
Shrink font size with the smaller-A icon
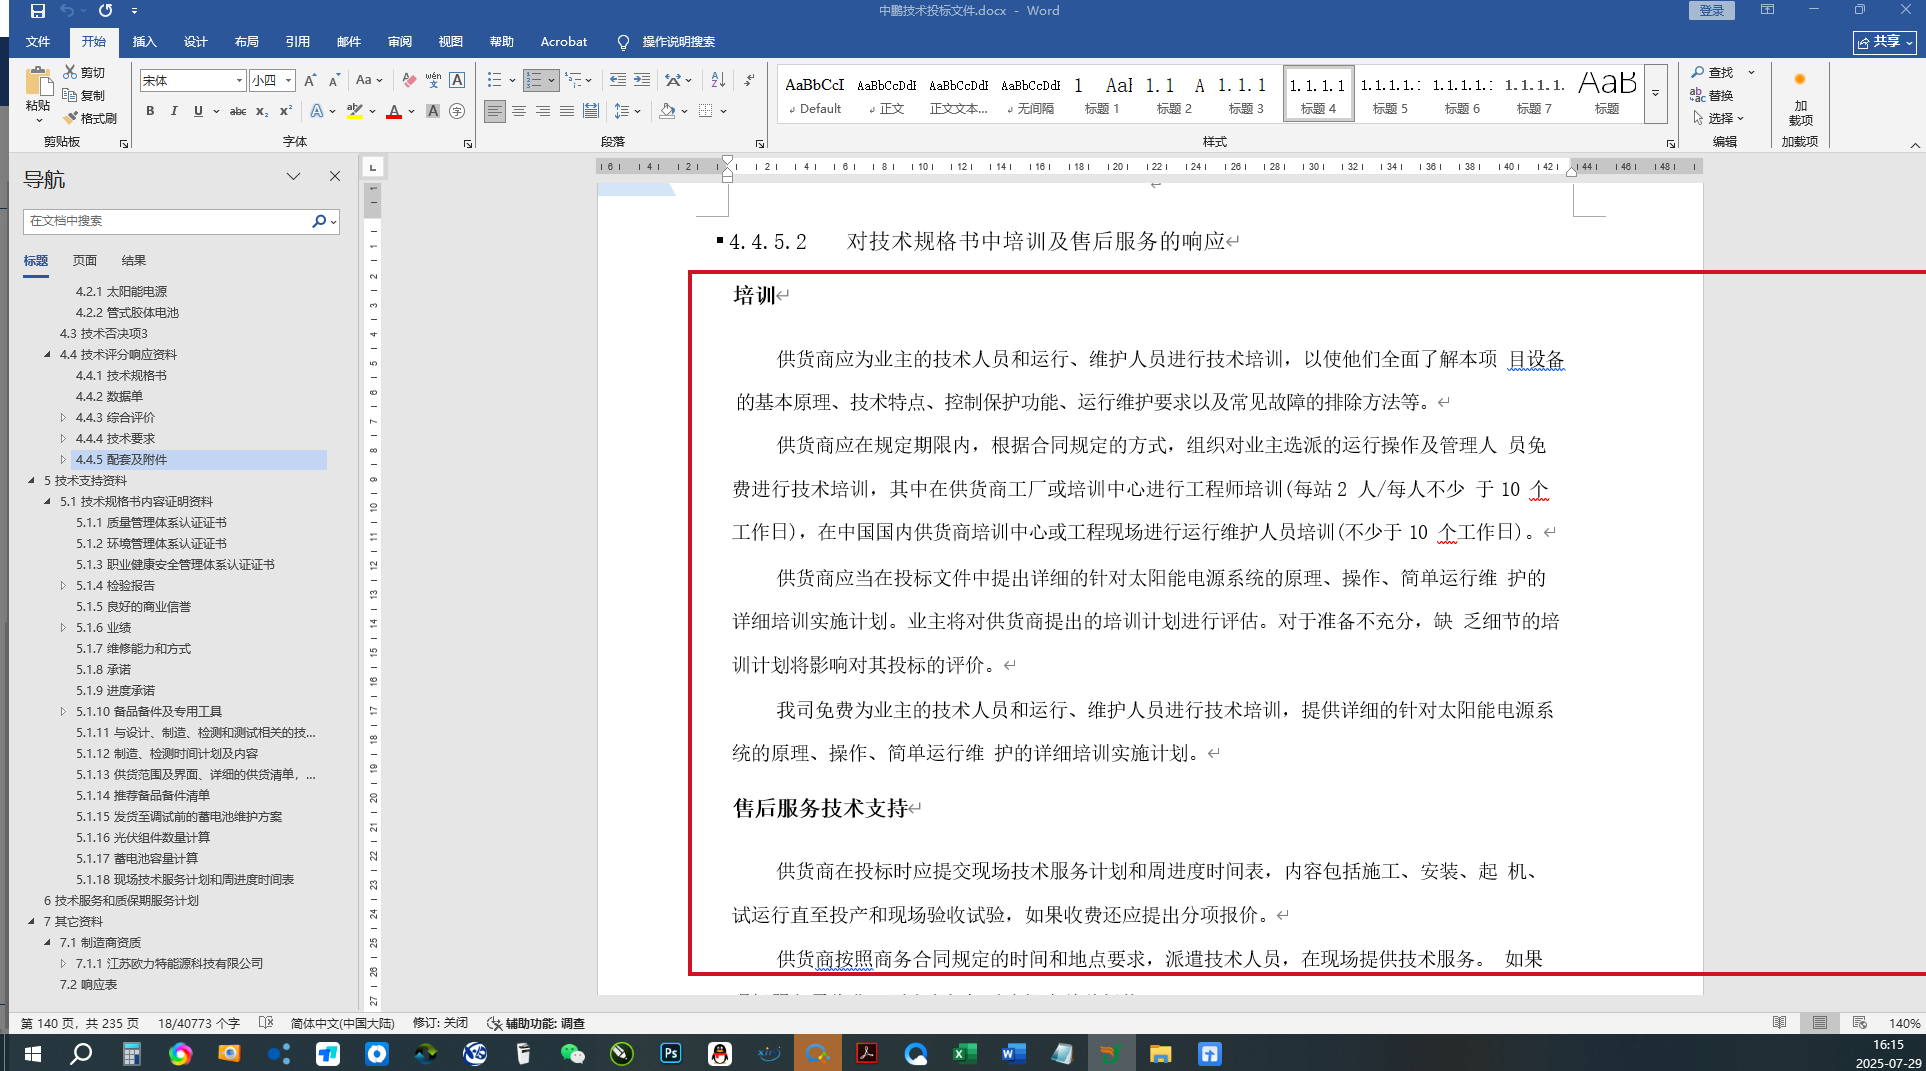(x=334, y=80)
